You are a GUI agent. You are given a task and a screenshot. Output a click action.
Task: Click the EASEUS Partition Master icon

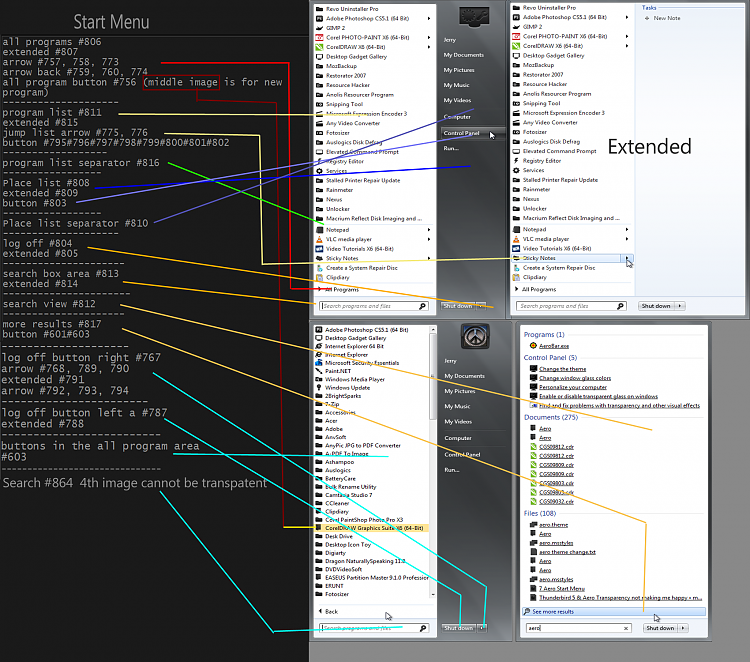coord(319,577)
